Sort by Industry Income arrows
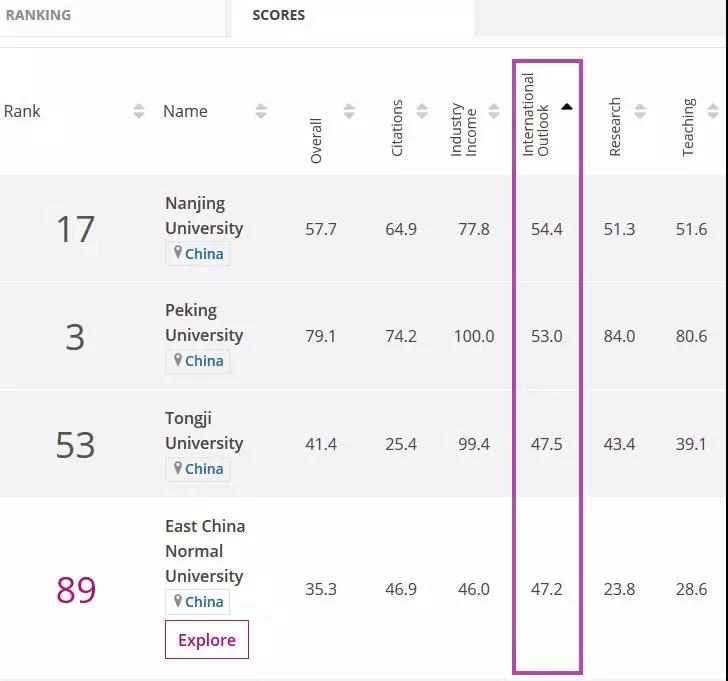This screenshot has width=728, height=681. [x=494, y=111]
